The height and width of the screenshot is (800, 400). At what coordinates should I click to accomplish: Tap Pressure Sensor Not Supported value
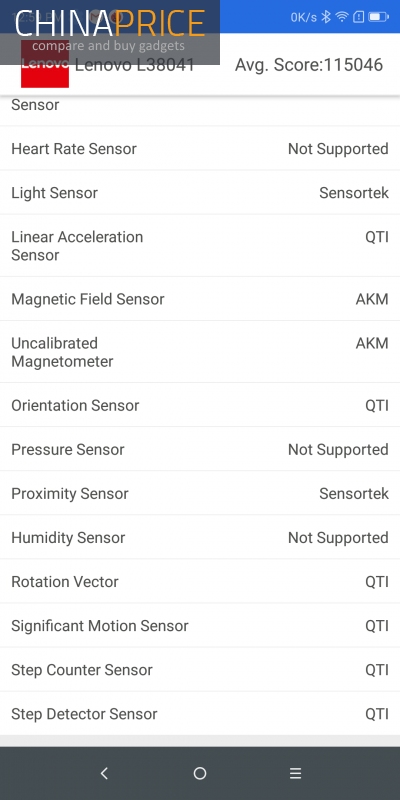click(338, 449)
